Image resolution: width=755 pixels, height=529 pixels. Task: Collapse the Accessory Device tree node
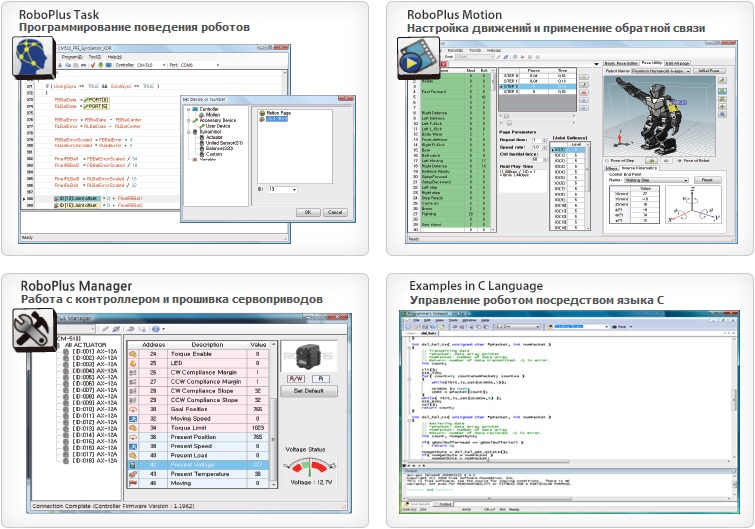189,120
